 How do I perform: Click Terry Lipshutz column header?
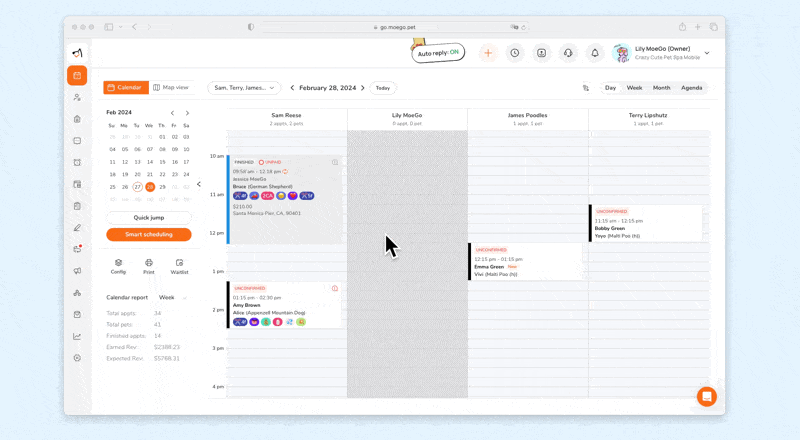pos(648,119)
